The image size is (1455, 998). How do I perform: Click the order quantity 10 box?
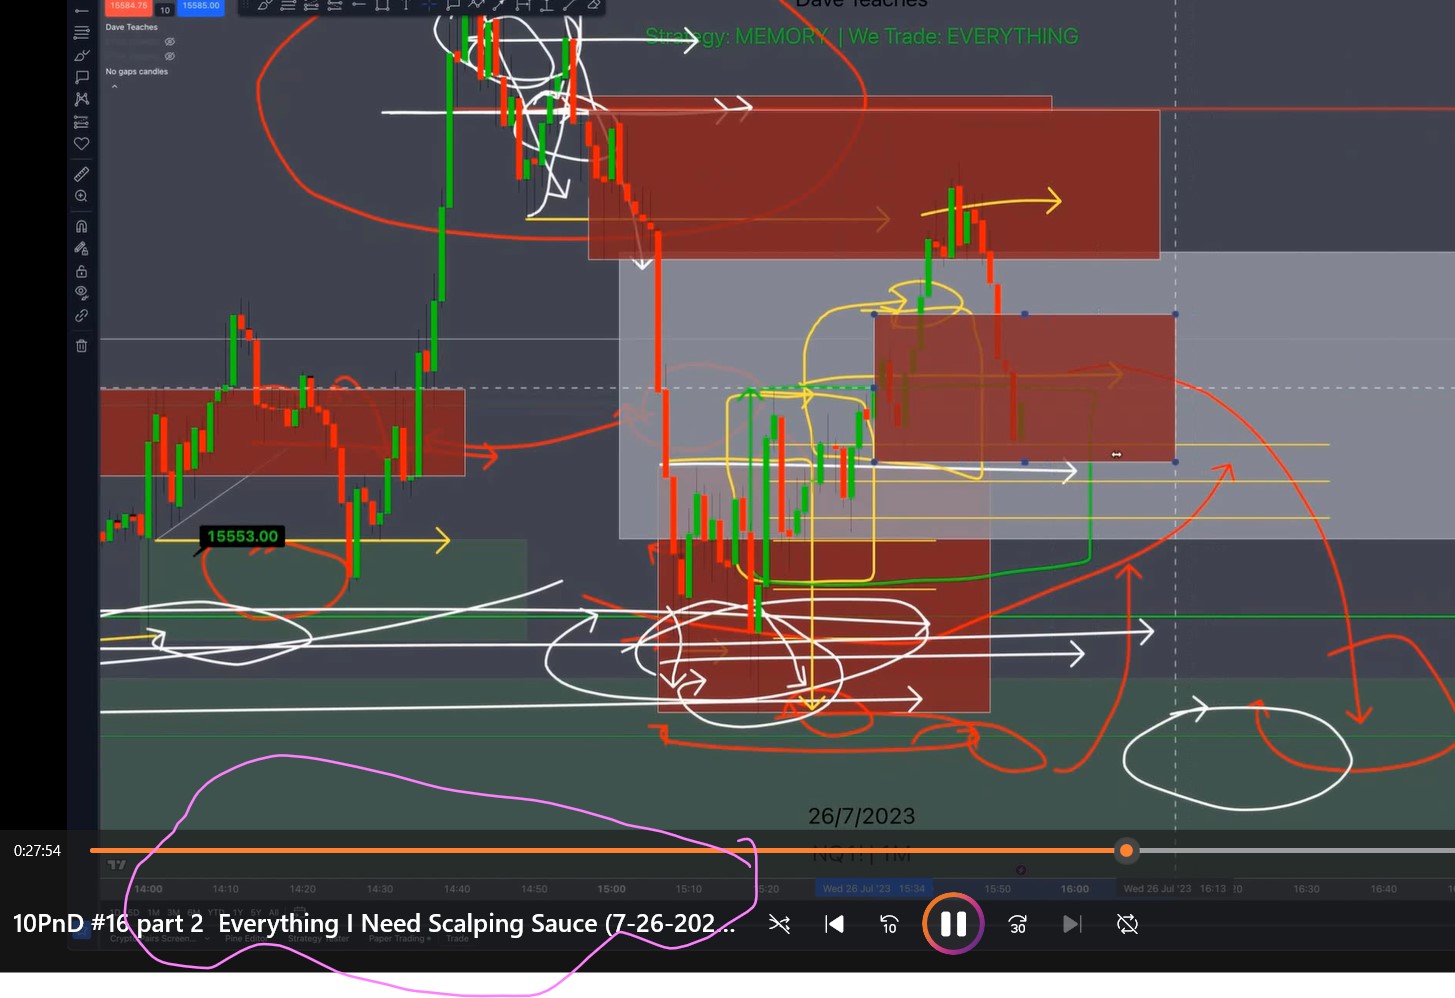(165, 8)
